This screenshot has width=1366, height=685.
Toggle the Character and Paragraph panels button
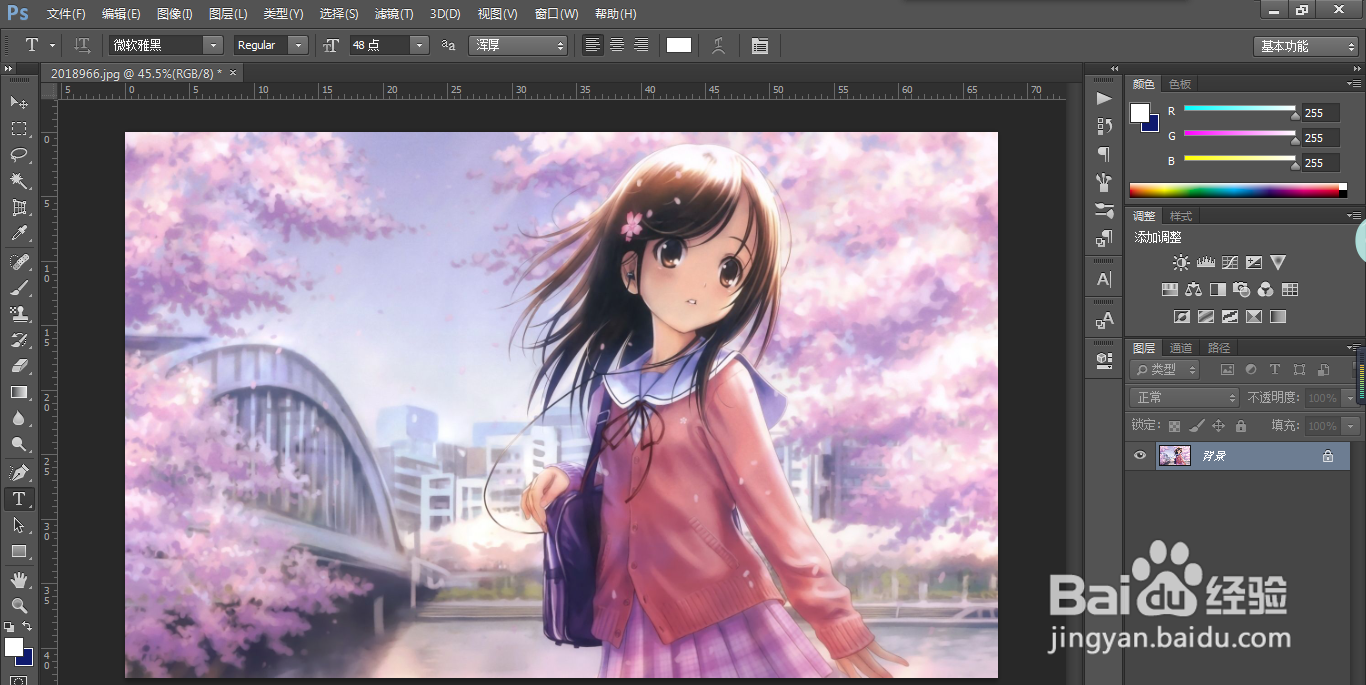click(x=760, y=45)
